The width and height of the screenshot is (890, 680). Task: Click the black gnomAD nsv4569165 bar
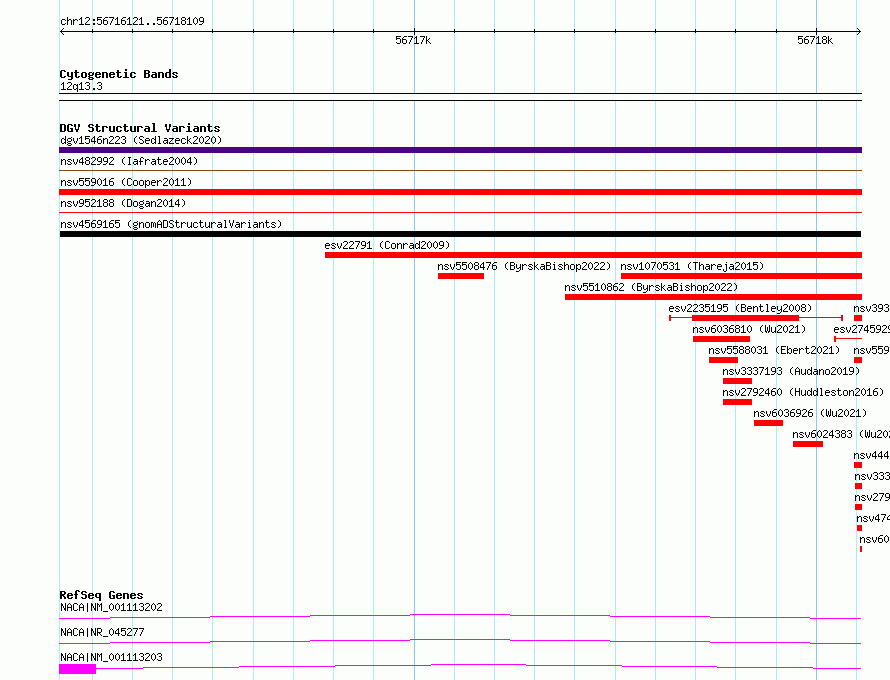(x=460, y=234)
